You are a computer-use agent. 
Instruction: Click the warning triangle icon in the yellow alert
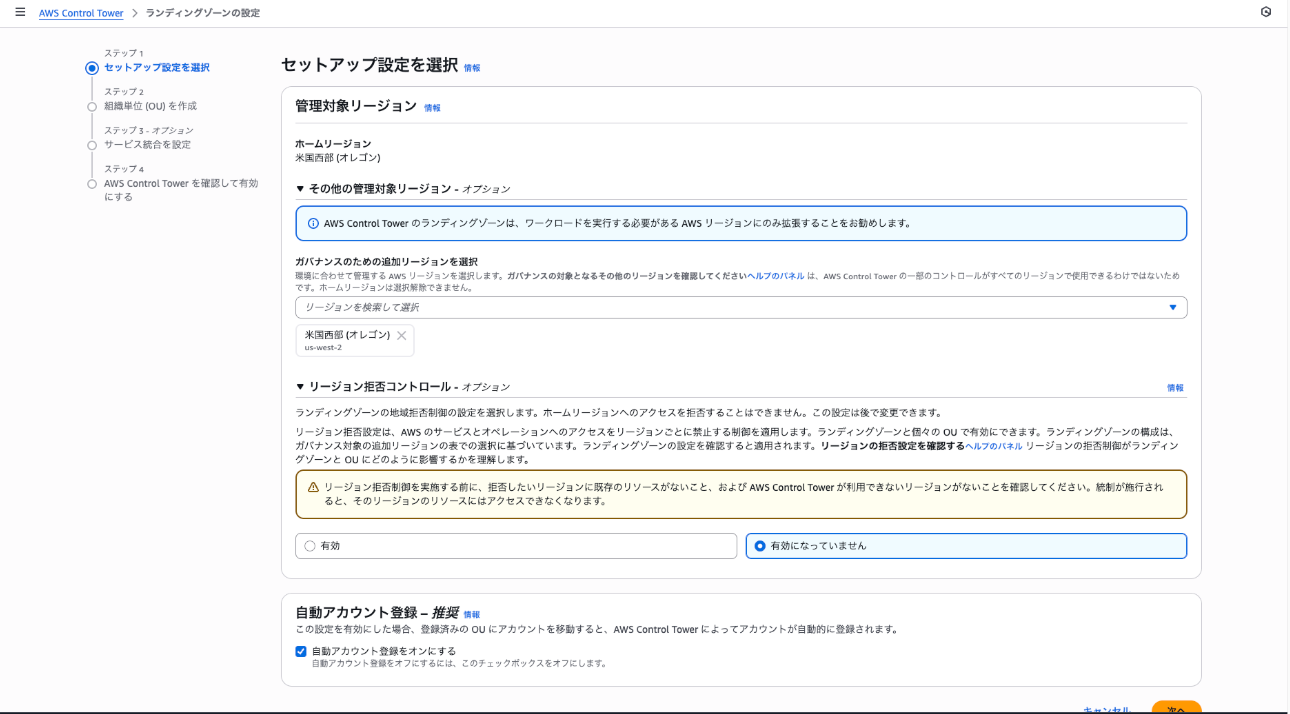[x=313, y=487]
